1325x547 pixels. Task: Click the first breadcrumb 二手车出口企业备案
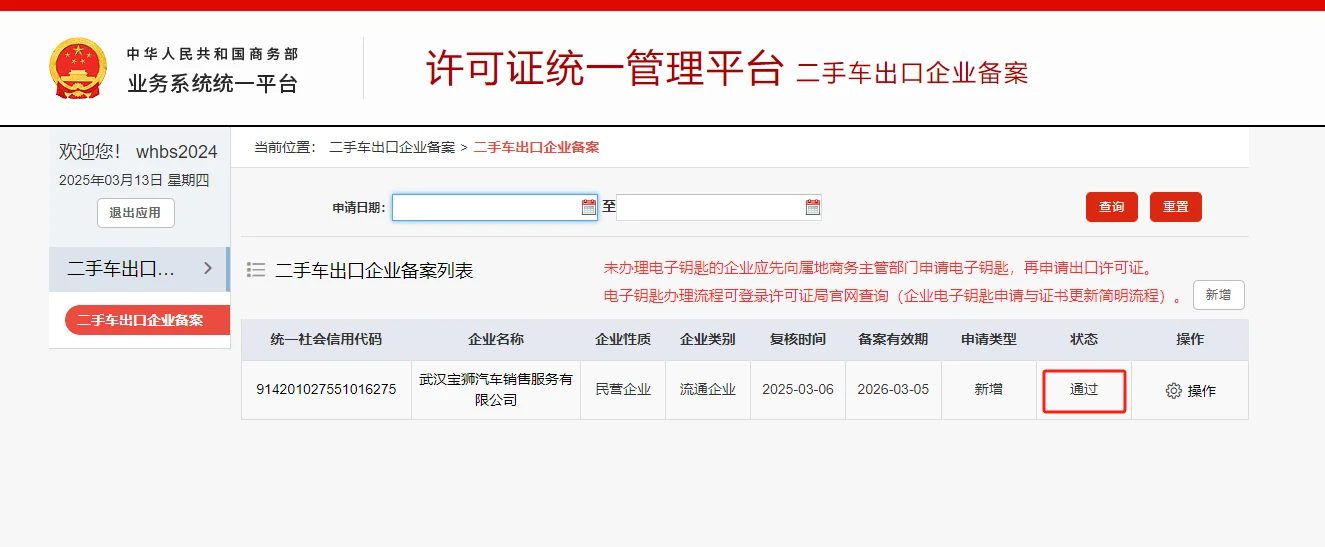tap(392, 147)
